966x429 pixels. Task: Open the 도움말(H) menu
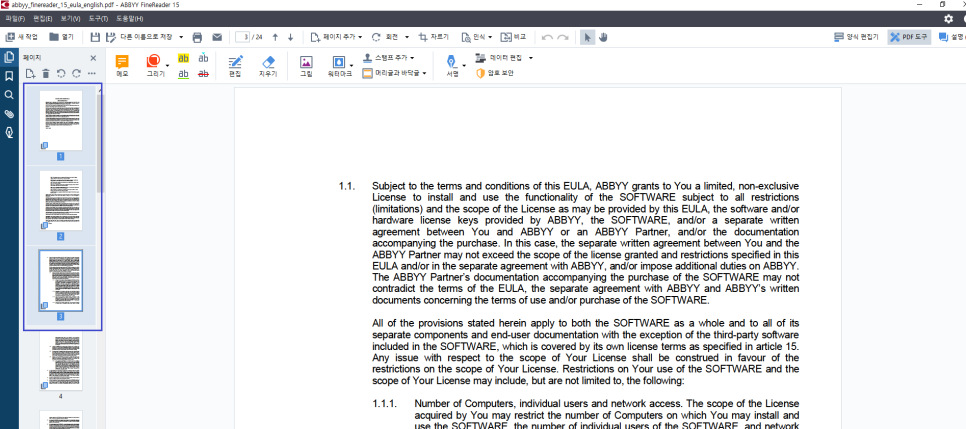(130, 19)
